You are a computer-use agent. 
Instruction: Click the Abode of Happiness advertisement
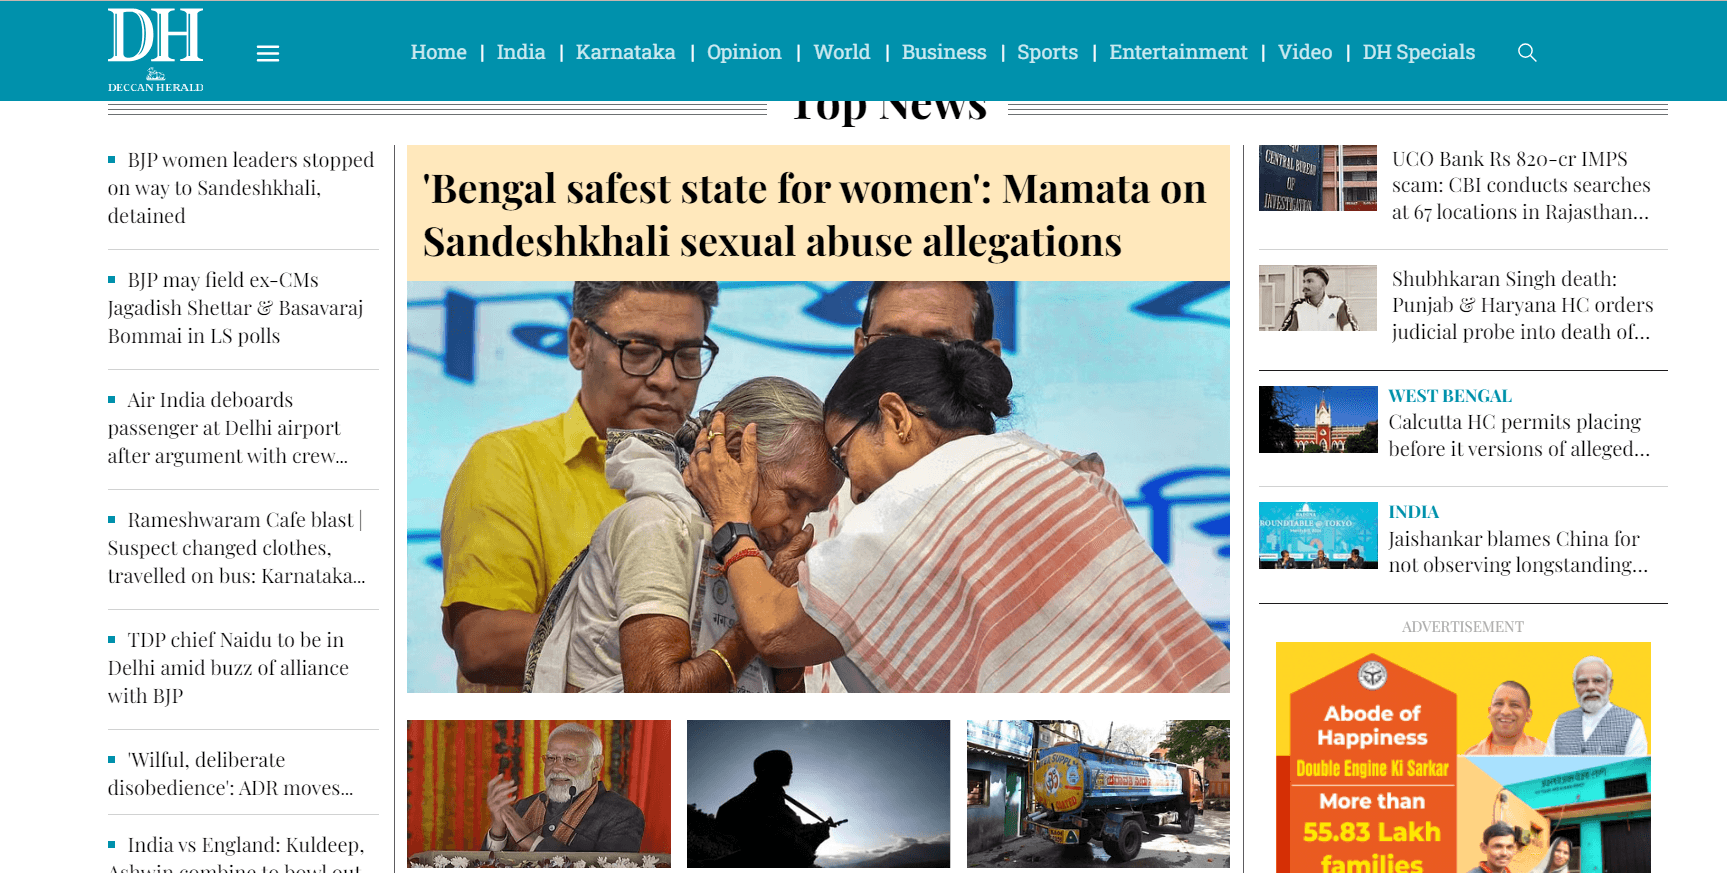click(x=1463, y=758)
